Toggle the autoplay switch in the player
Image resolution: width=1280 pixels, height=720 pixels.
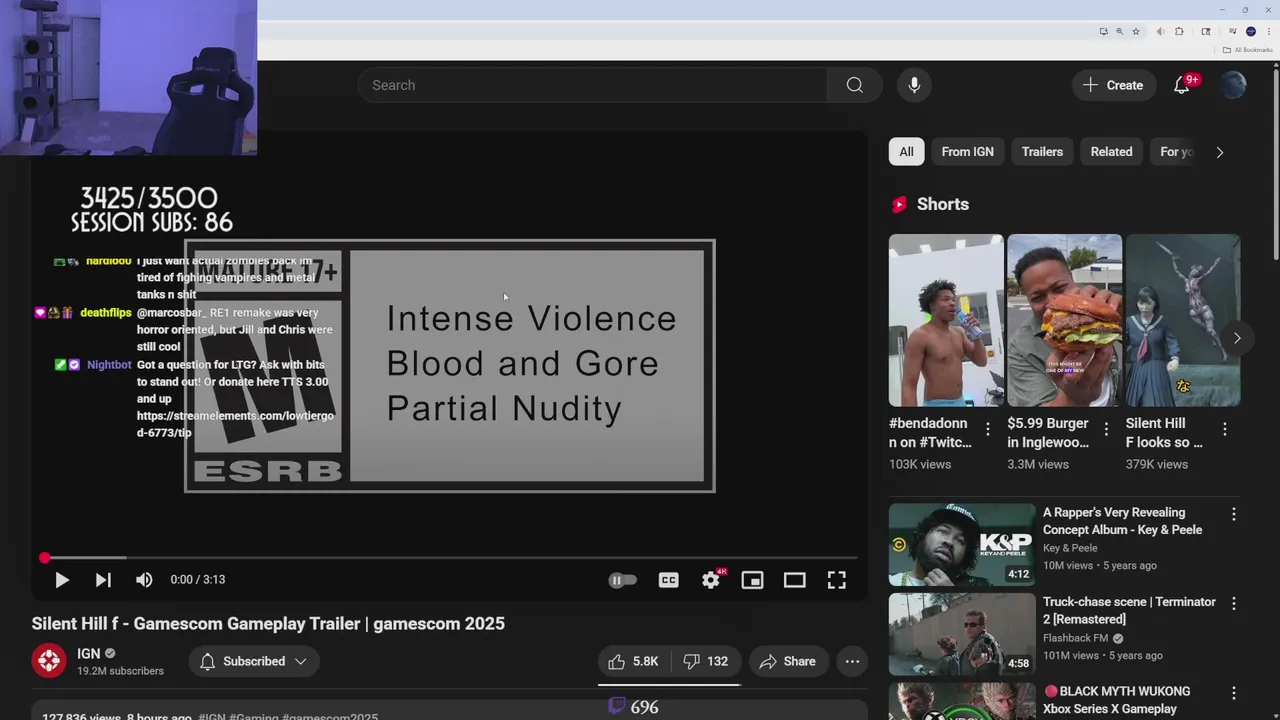point(622,580)
